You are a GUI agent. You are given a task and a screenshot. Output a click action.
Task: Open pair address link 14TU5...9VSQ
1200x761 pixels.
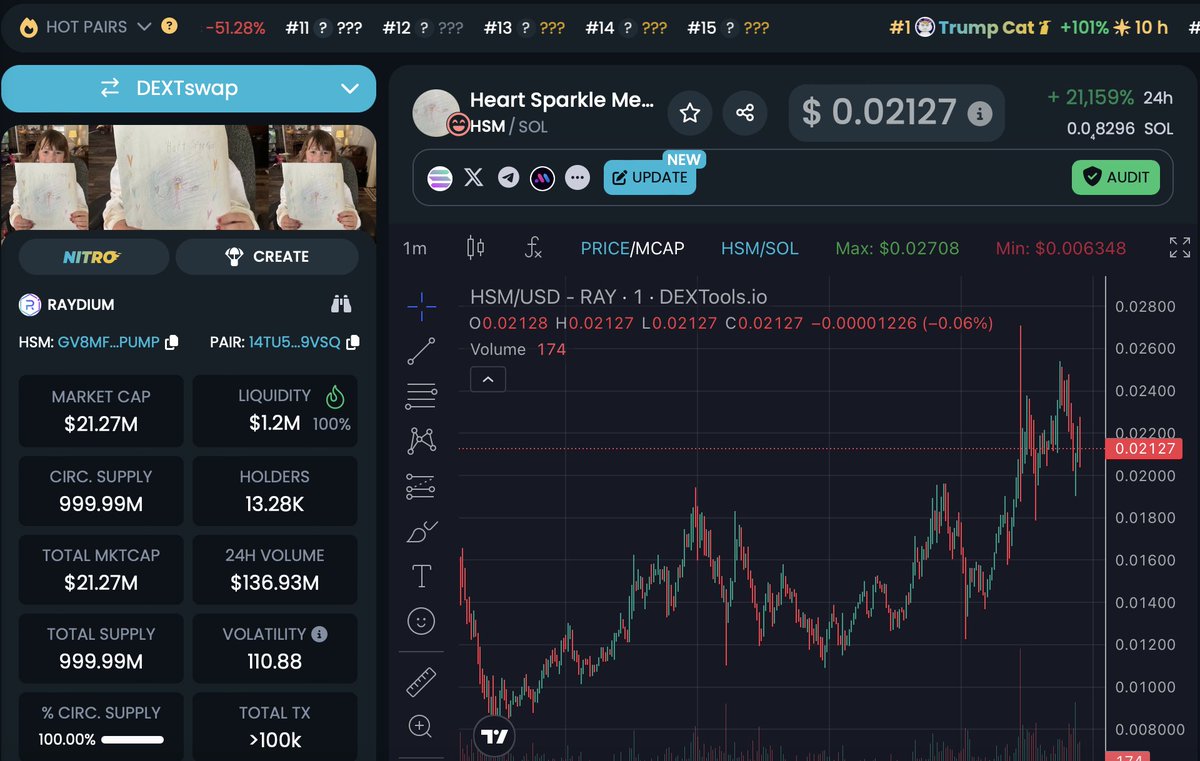click(x=295, y=342)
